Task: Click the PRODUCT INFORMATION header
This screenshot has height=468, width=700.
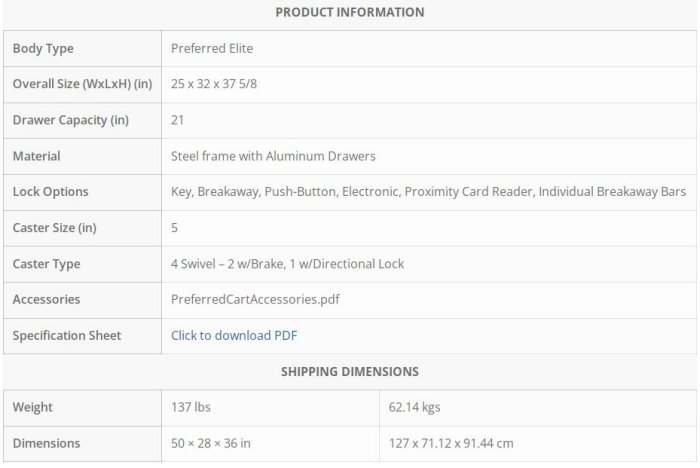Action: 349,12
